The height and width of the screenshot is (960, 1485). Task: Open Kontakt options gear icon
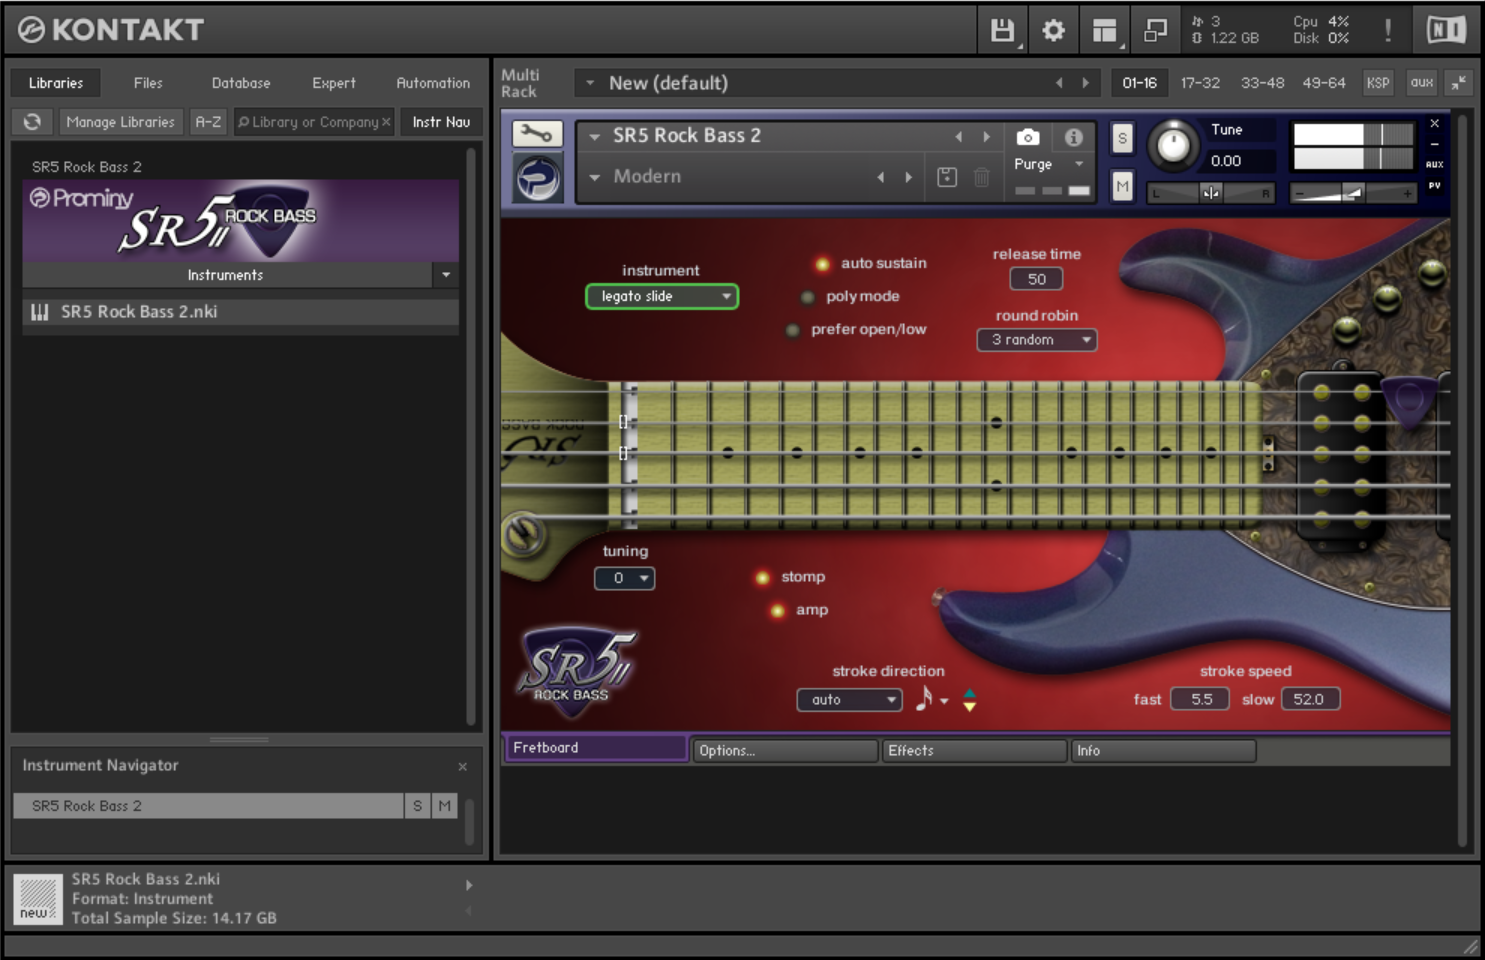tap(1053, 31)
